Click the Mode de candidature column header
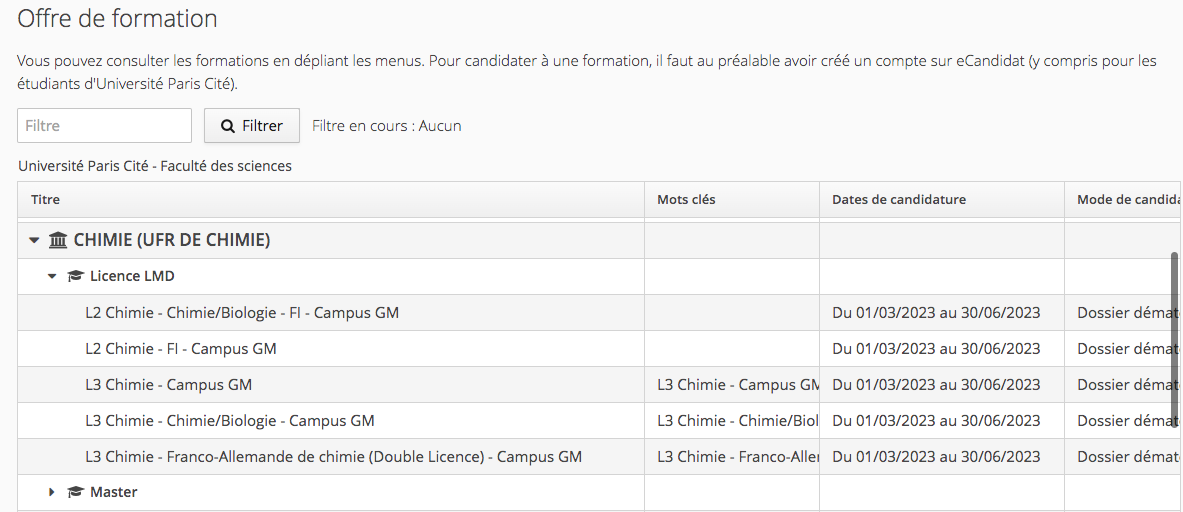Image resolution: width=1183 pixels, height=512 pixels. (1123, 200)
